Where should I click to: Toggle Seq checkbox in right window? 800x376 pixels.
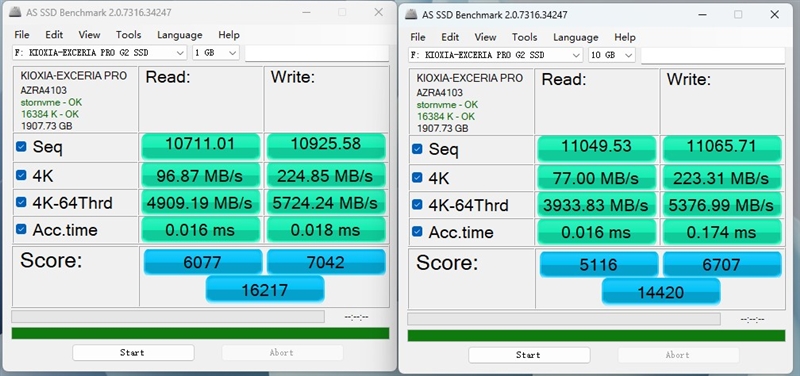coord(417,149)
